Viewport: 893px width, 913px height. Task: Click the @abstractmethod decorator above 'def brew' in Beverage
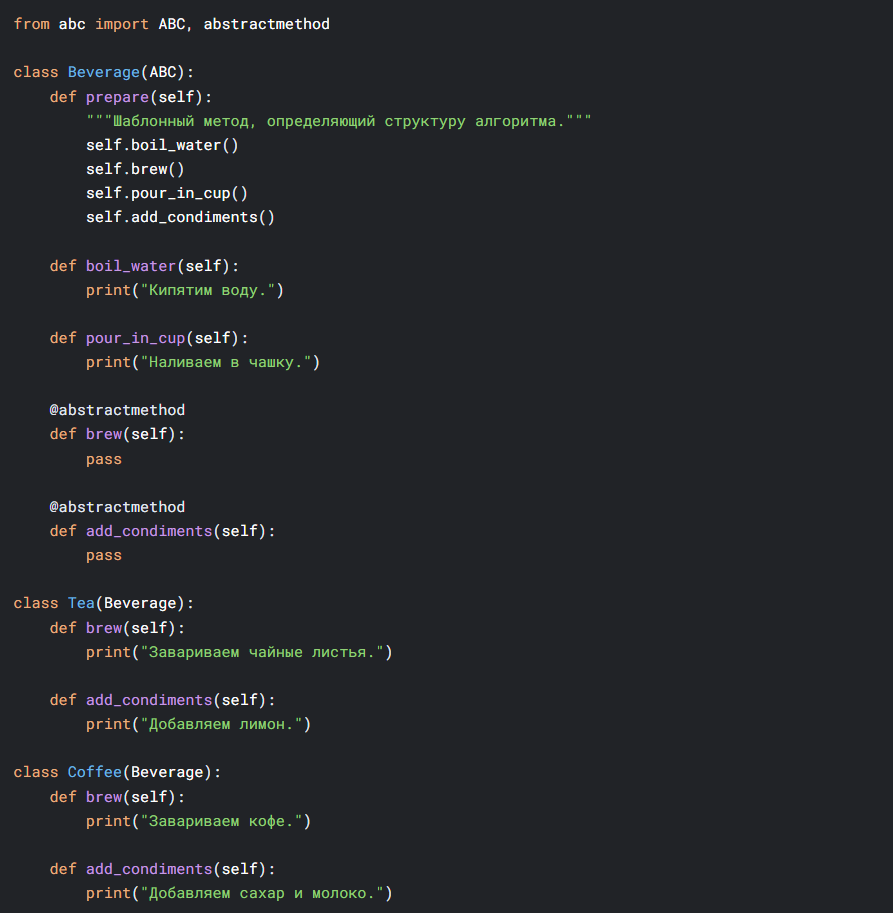[x=117, y=411]
